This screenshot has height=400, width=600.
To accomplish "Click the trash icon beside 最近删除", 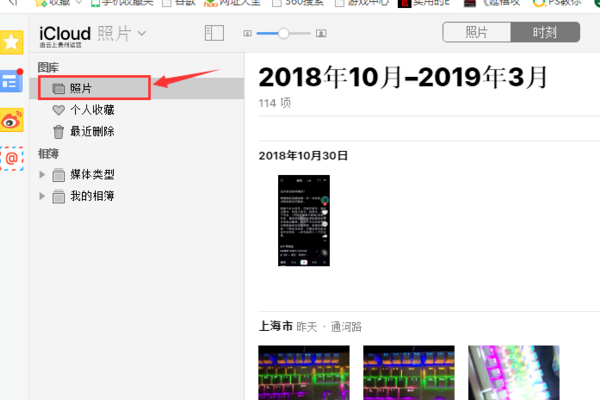I will tap(59, 132).
